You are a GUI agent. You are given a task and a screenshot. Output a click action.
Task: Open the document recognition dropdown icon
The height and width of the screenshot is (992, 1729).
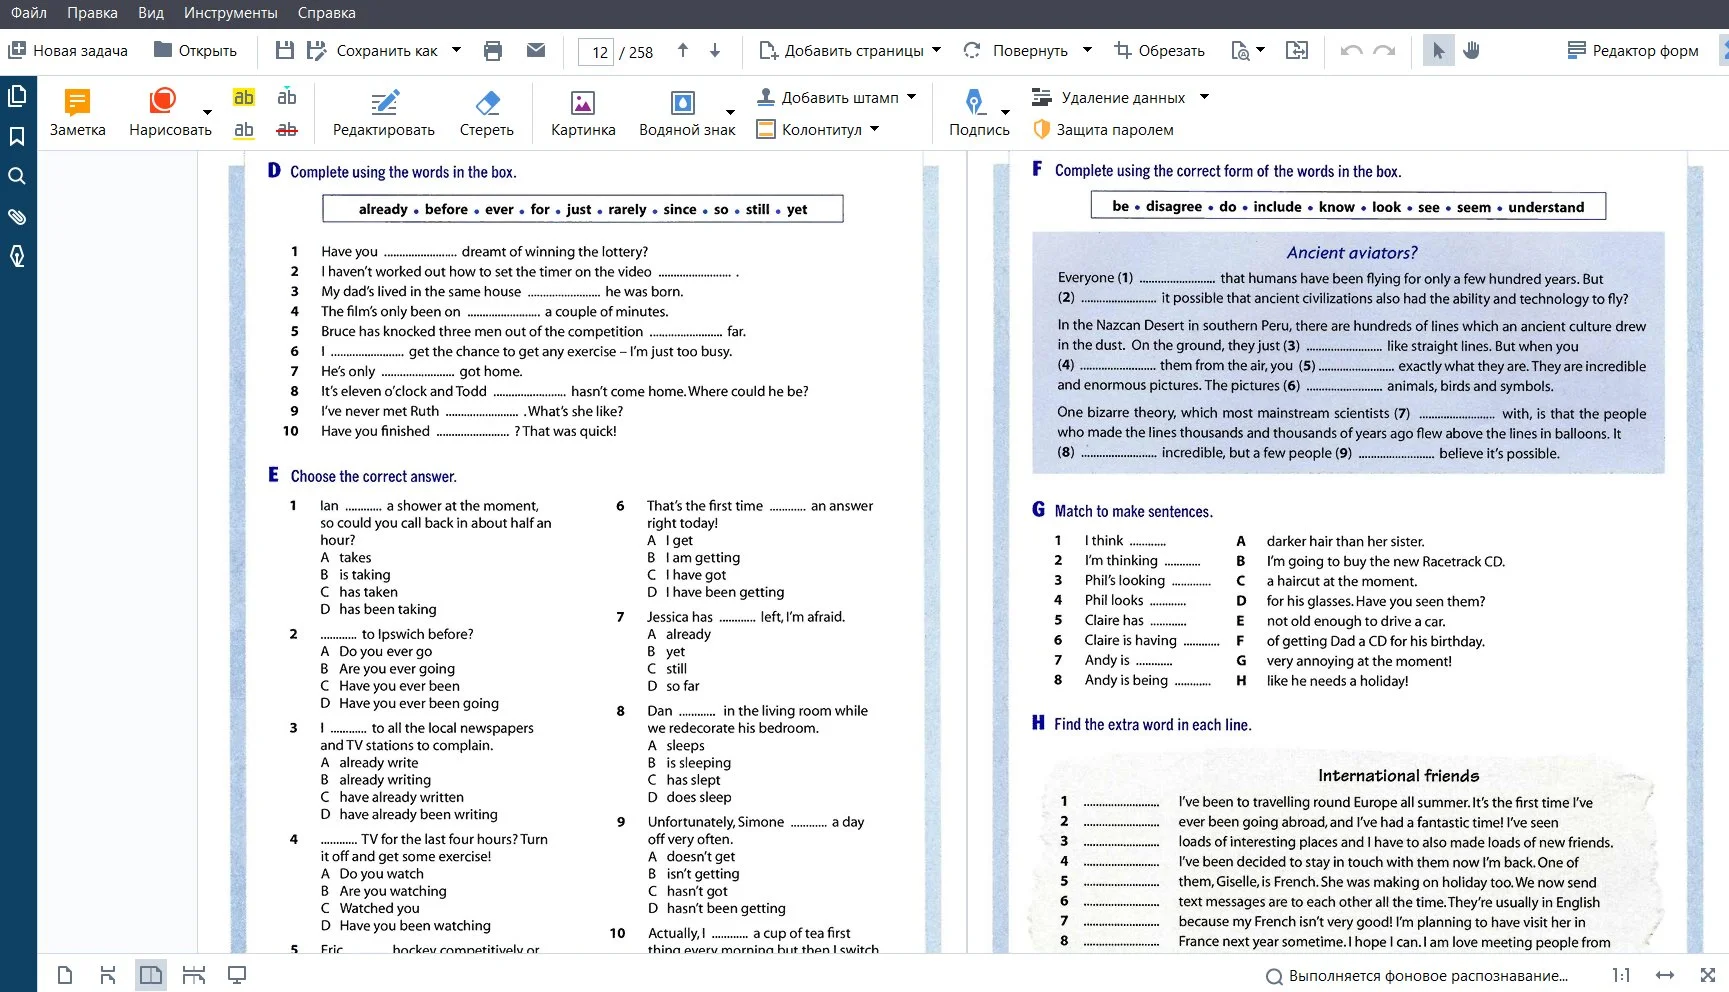(x=1248, y=50)
